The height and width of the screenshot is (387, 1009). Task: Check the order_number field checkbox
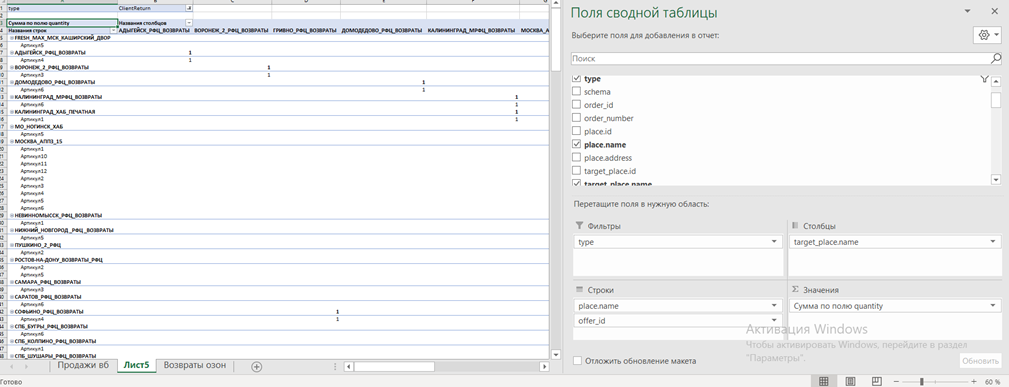(x=577, y=118)
